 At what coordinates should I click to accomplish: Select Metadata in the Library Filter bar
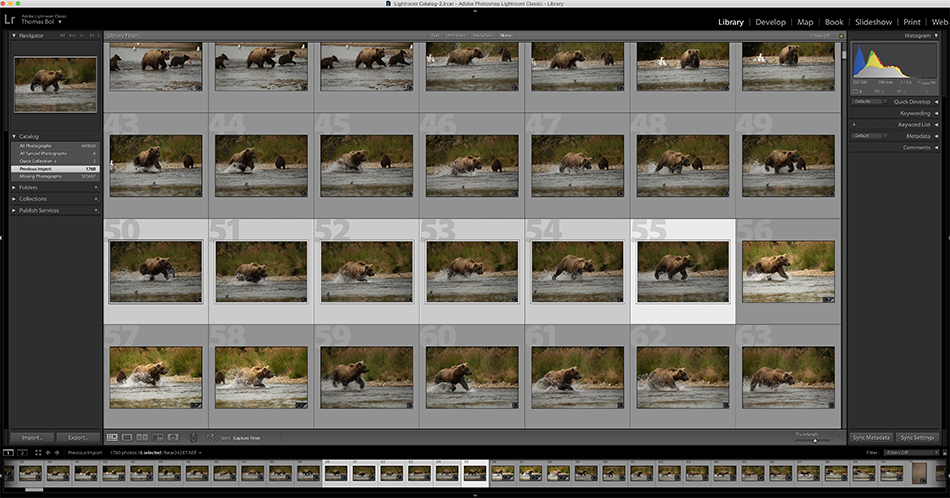[482, 36]
